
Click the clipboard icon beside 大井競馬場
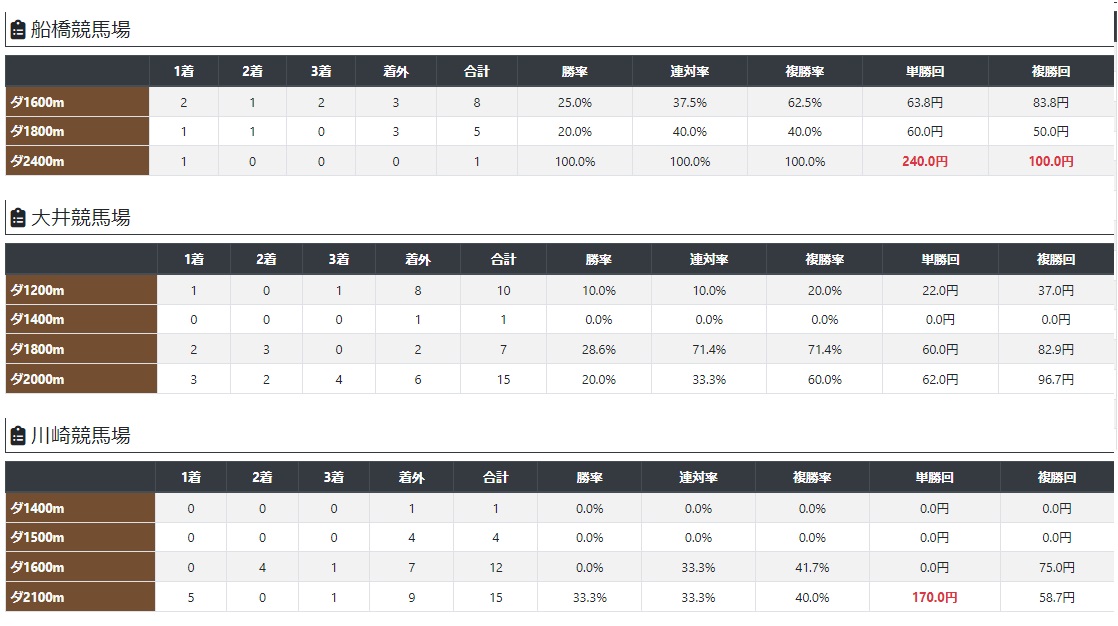pyautogui.click(x=17, y=217)
